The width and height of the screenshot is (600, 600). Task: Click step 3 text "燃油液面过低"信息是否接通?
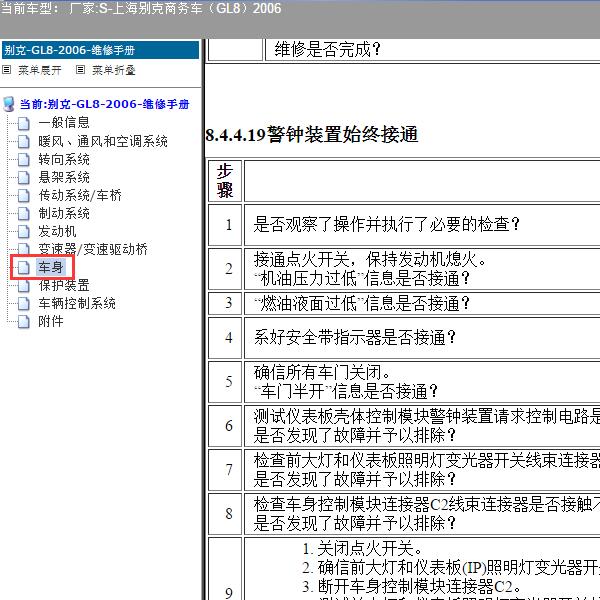pyautogui.click(x=362, y=304)
